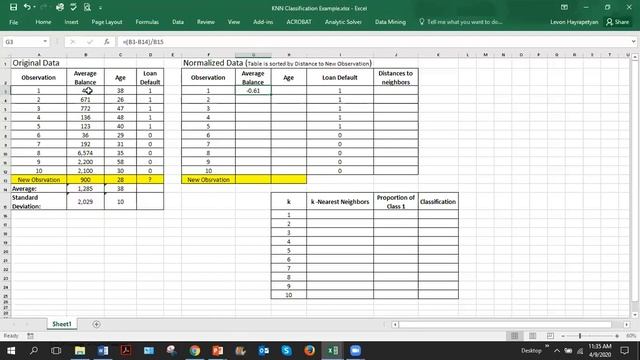Click the Enter checkmark formula button
640x360 pixels.
click(x=89, y=42)
